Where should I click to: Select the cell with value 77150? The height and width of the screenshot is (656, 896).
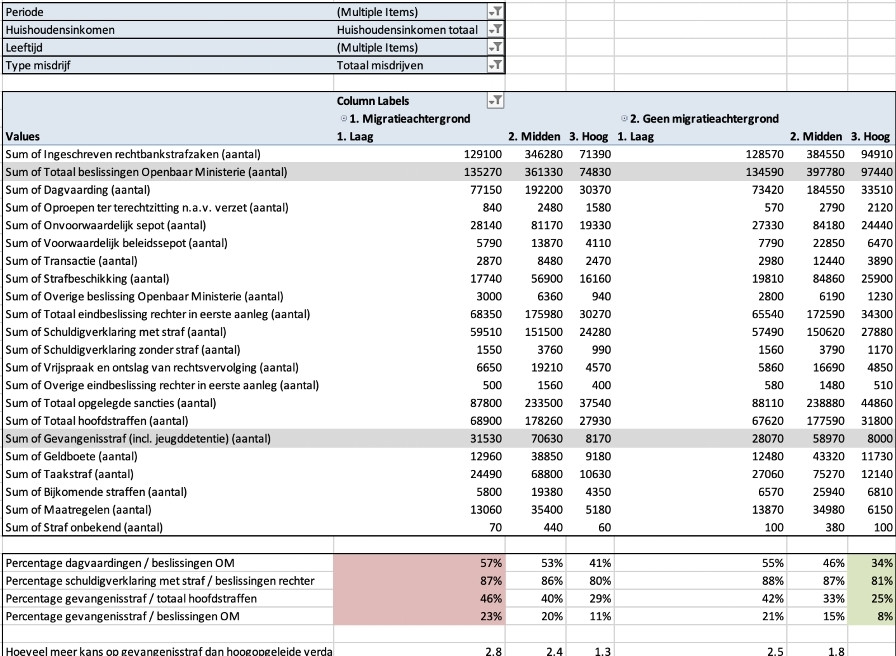419,189
